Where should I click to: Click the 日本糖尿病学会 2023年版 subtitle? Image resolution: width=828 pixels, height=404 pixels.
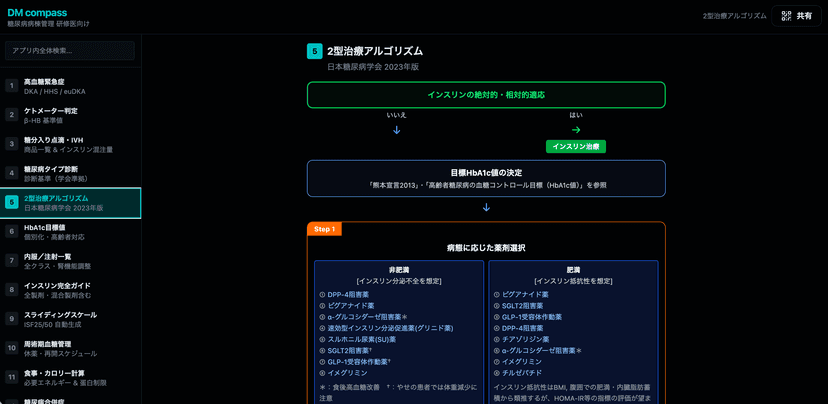click(373, 67)
